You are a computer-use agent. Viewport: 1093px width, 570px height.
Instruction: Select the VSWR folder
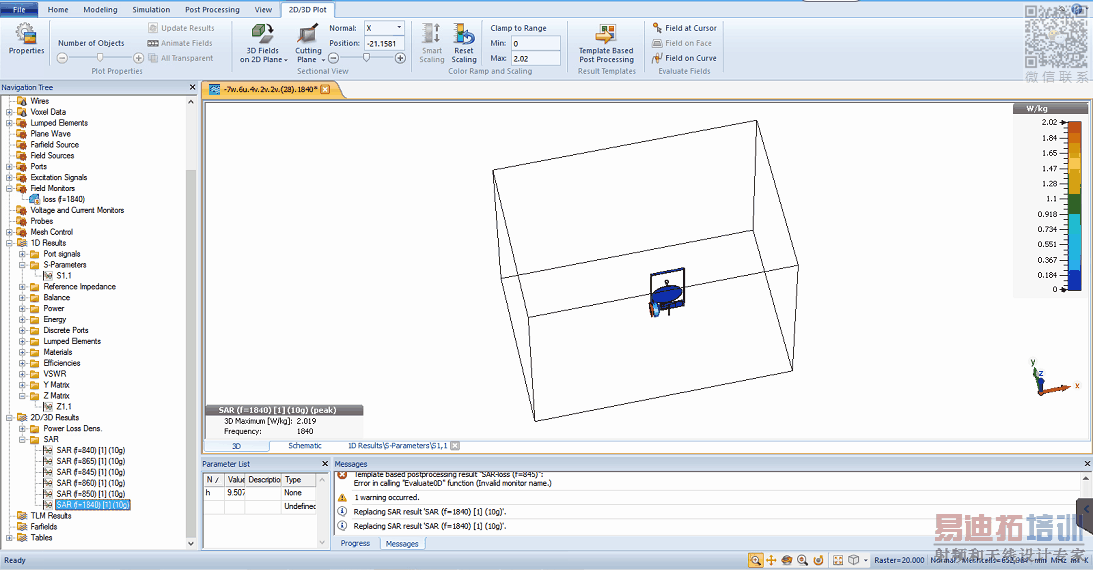(54, 374)
